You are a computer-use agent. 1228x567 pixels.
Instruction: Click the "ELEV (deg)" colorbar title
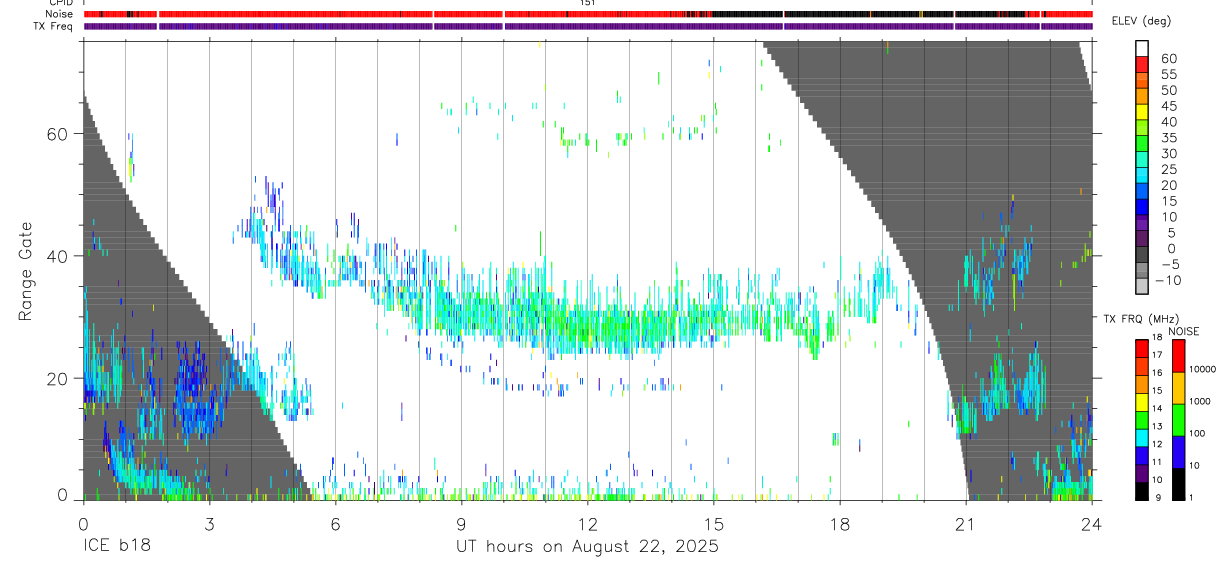(x=1143, y=21)
